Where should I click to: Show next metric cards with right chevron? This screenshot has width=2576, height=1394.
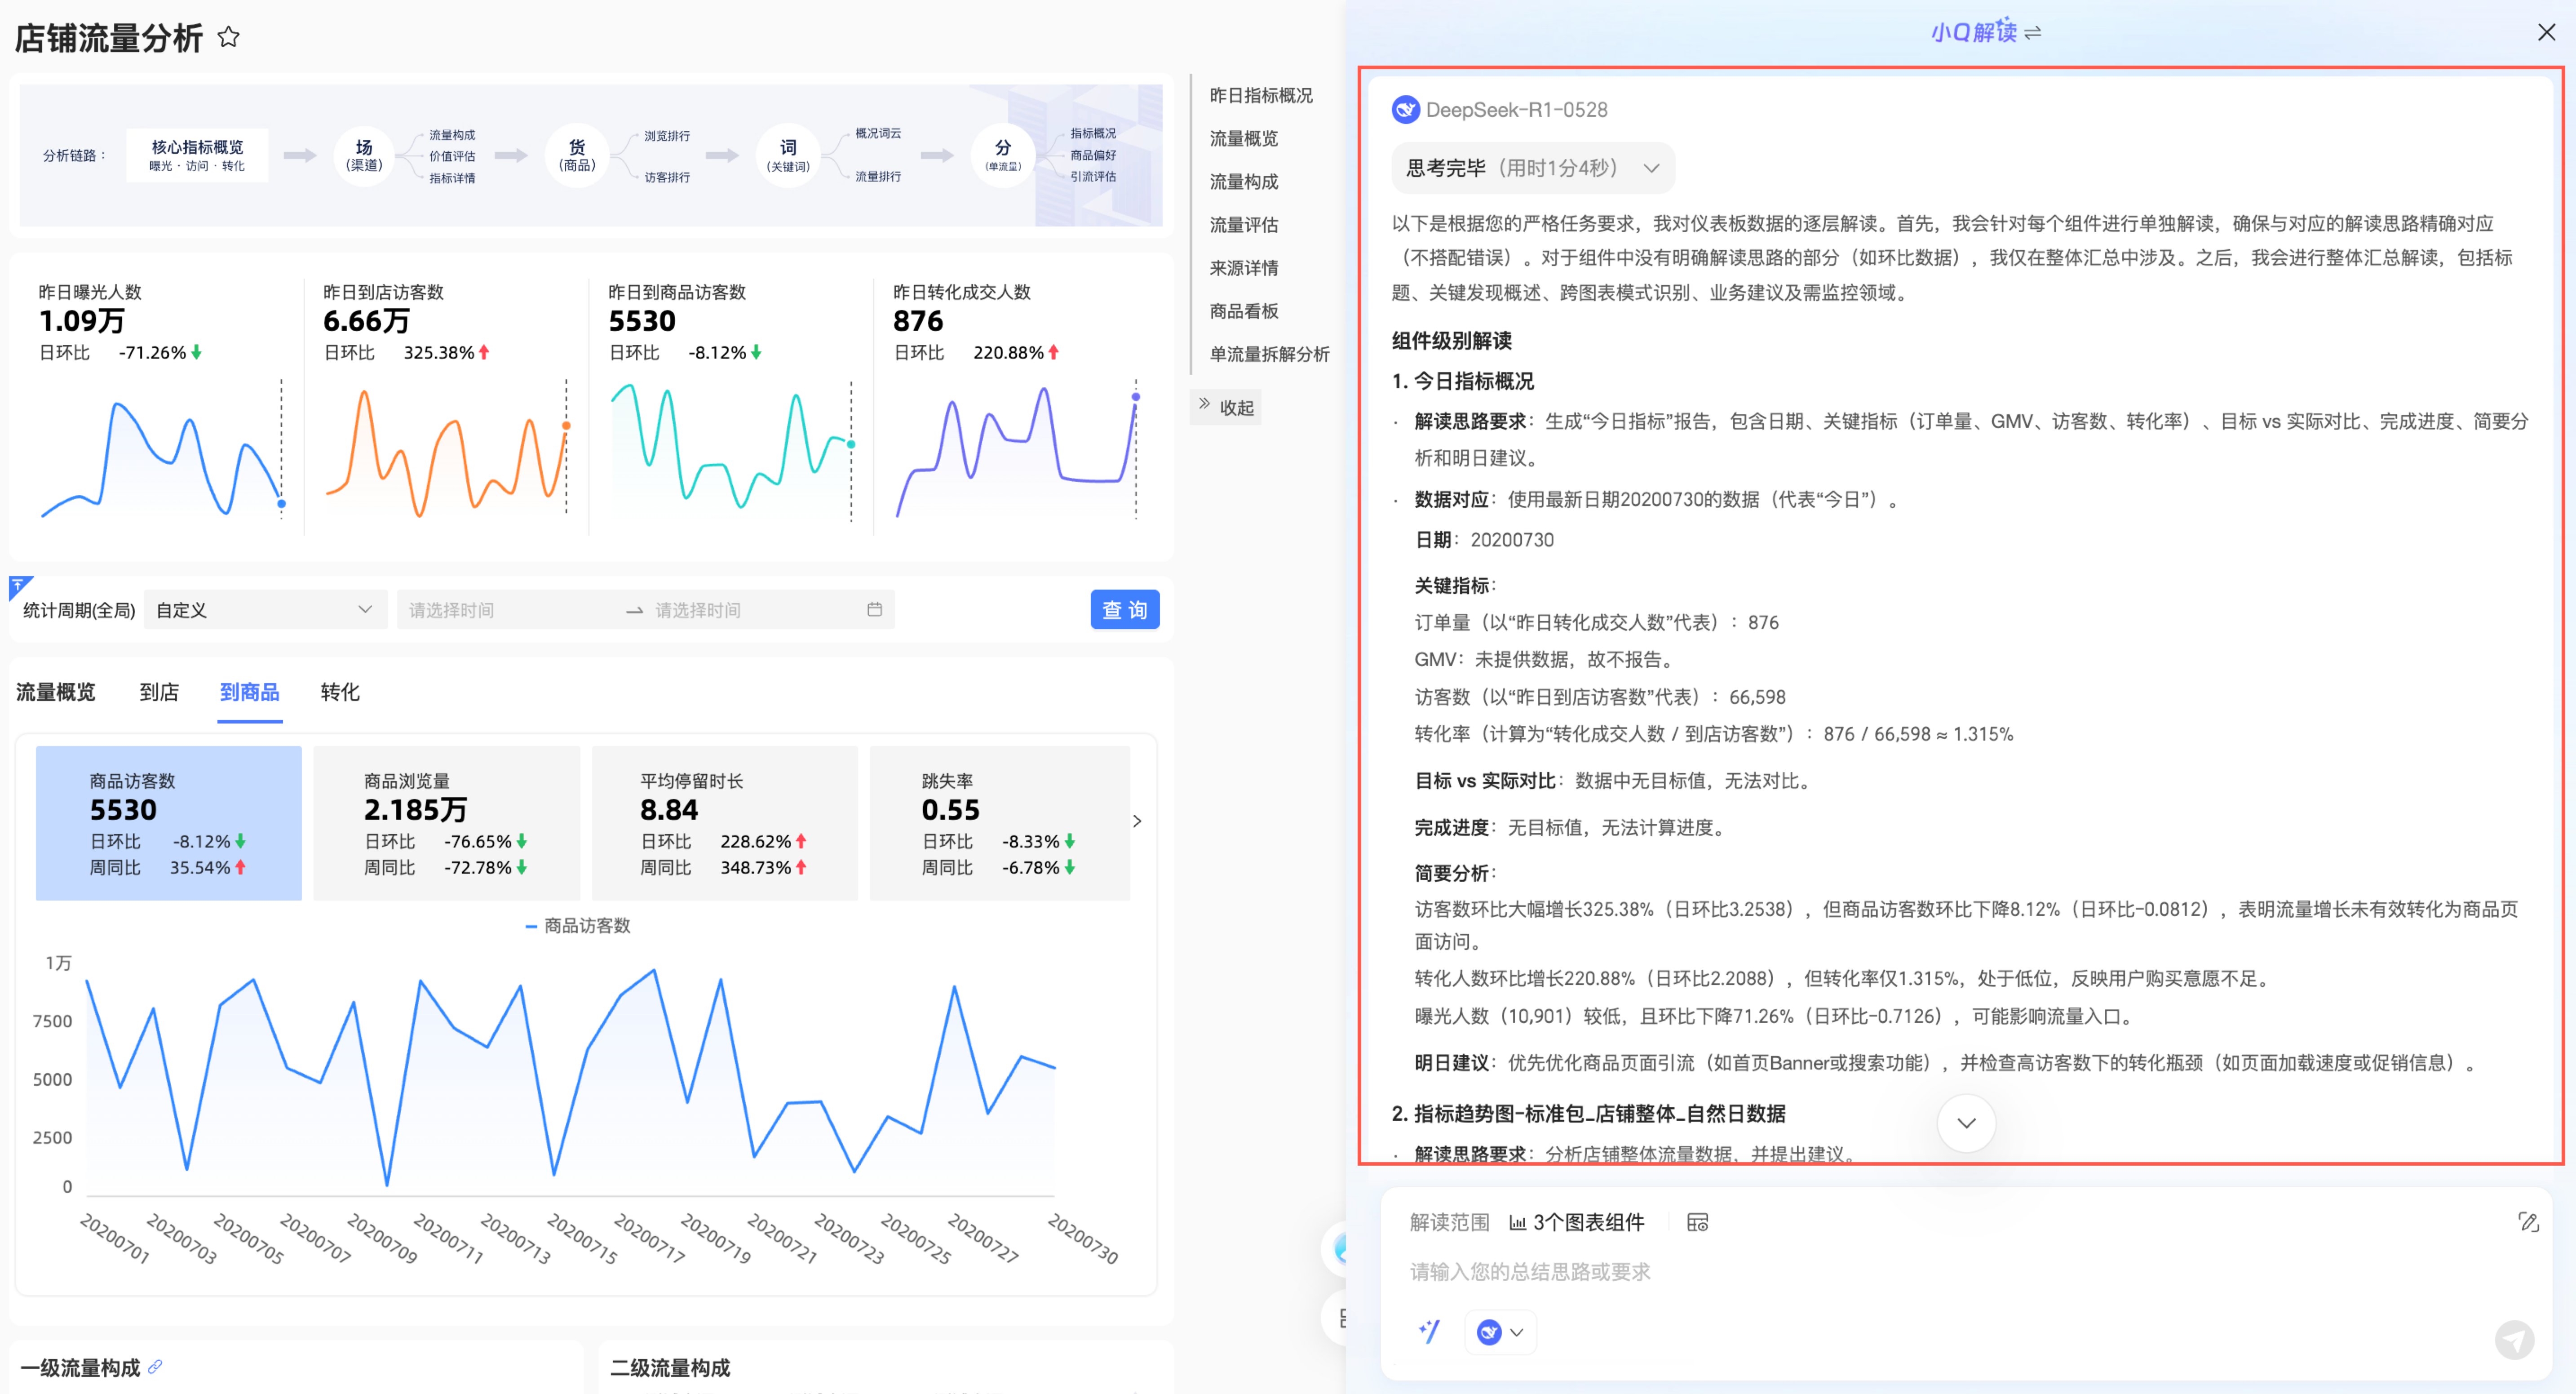[1137, 821]
